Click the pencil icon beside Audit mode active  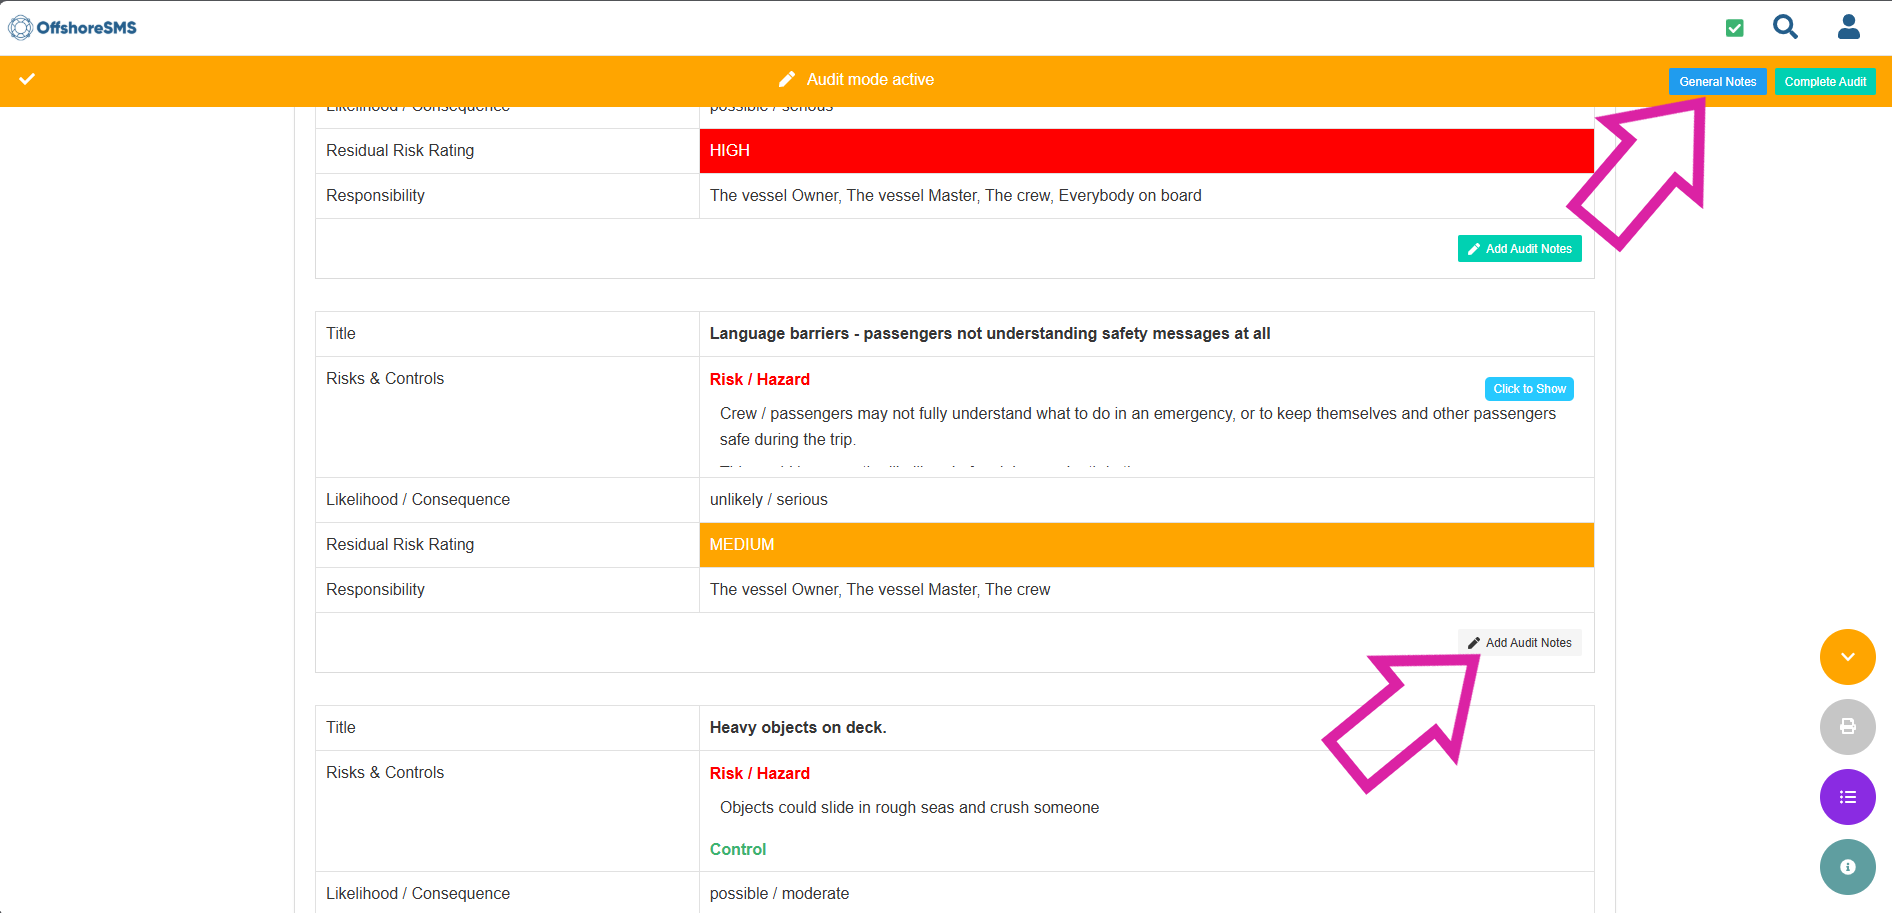pos(787,80)
